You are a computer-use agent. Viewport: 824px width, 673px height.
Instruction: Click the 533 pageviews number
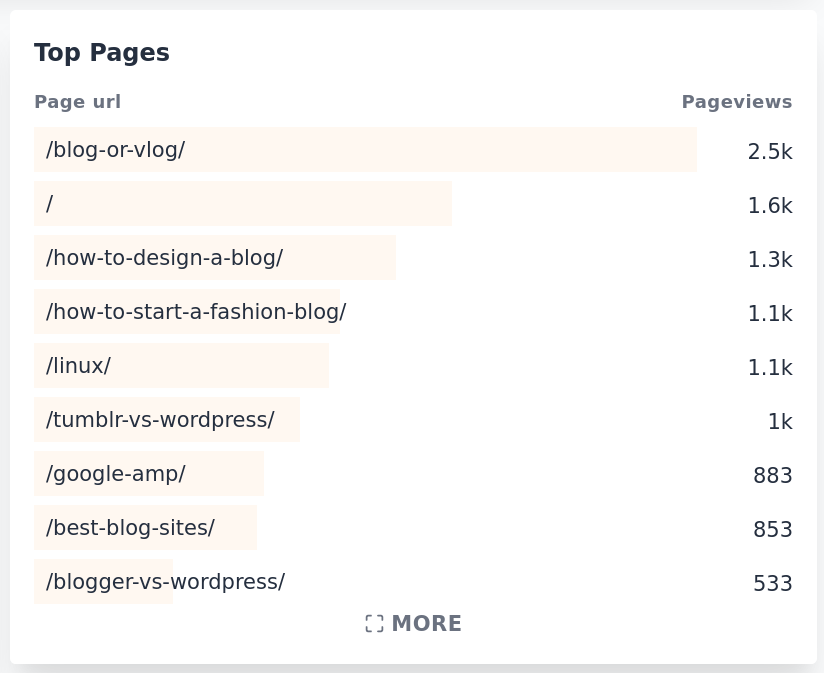[772, 584]
